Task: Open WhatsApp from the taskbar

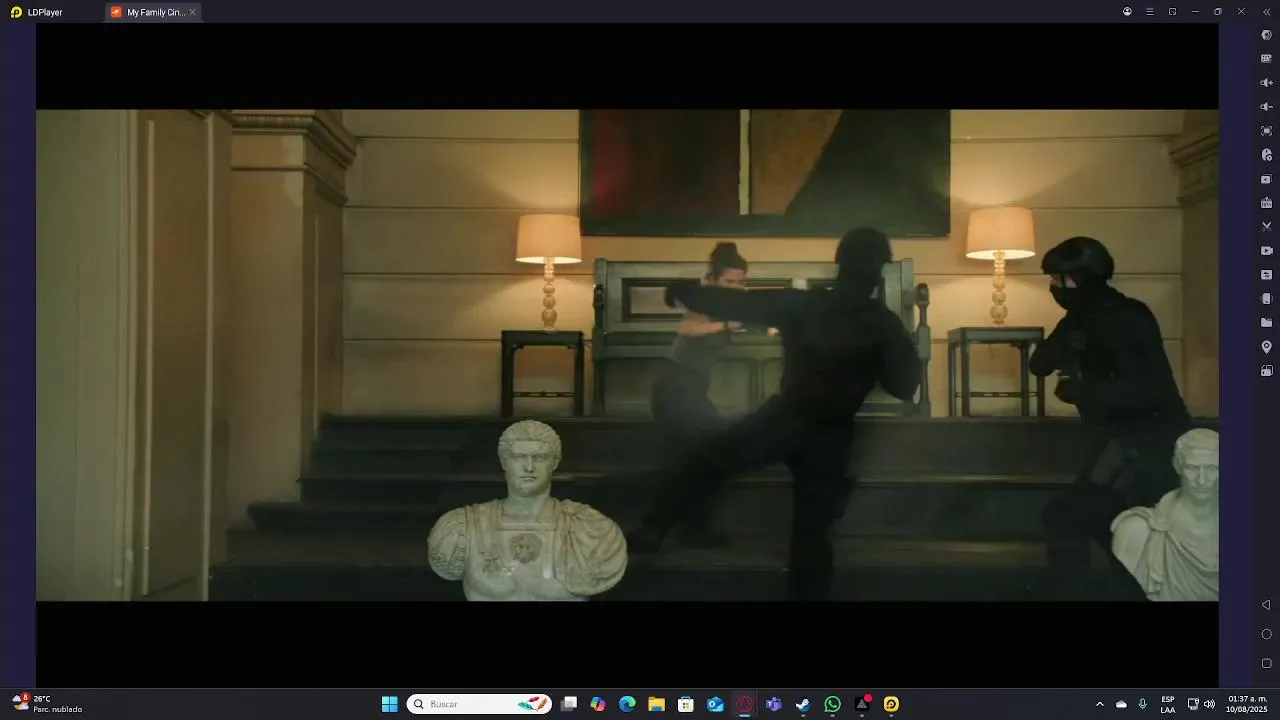Action: (832, 704)
